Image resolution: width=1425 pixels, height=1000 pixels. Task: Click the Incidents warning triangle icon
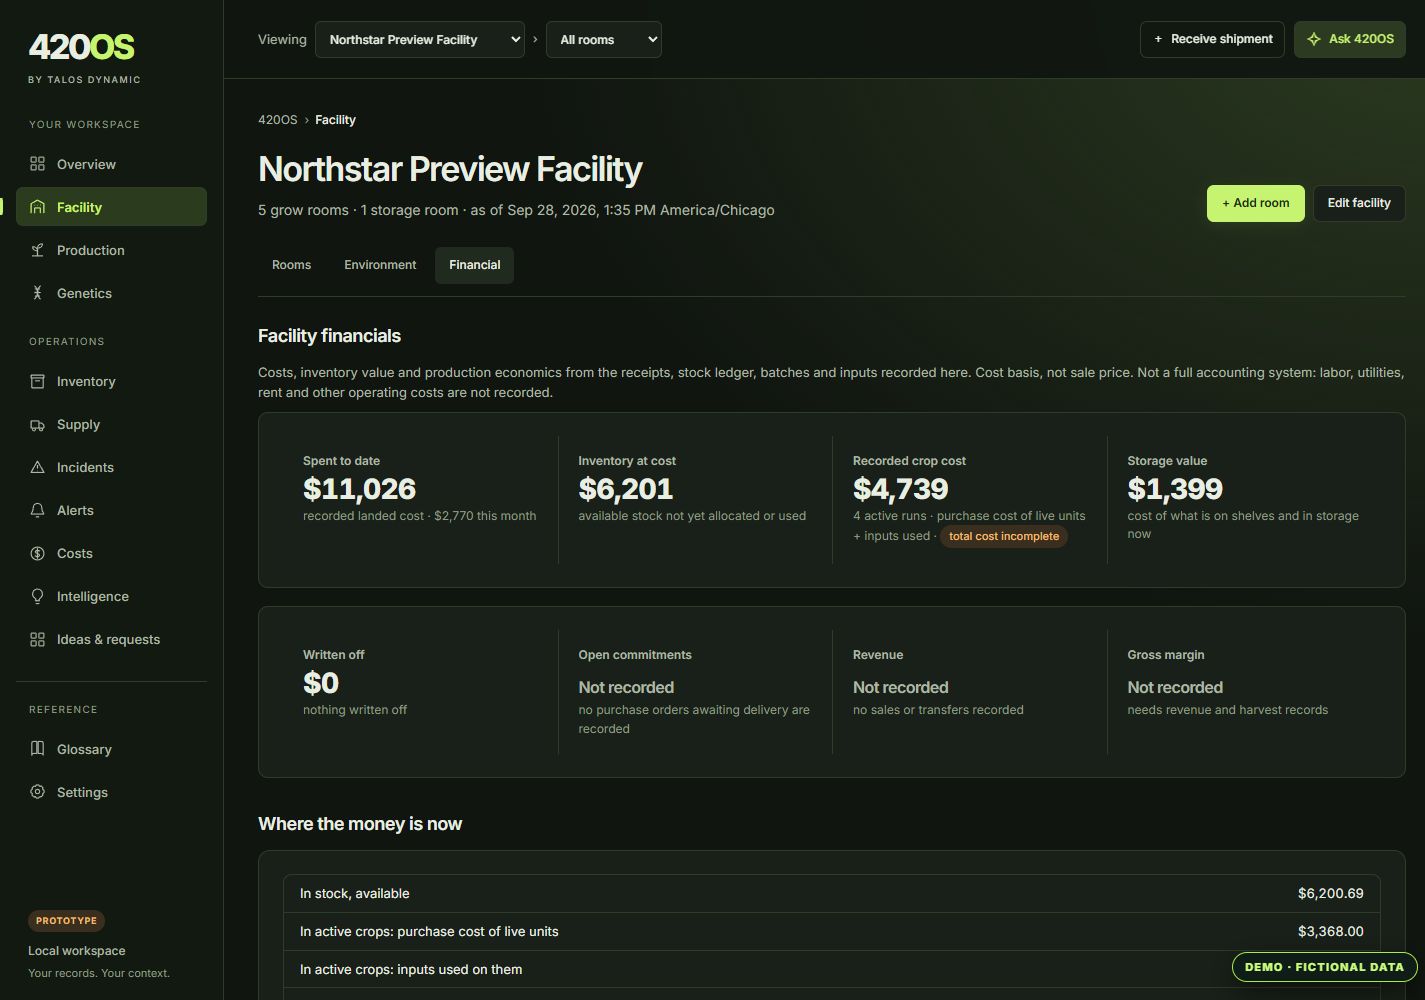click(37, 467)
